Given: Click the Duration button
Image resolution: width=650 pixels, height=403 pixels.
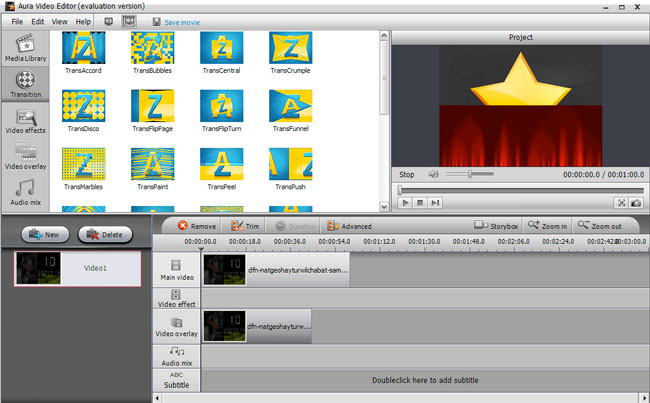Looking at the screenshot, I should coord(295,226).
